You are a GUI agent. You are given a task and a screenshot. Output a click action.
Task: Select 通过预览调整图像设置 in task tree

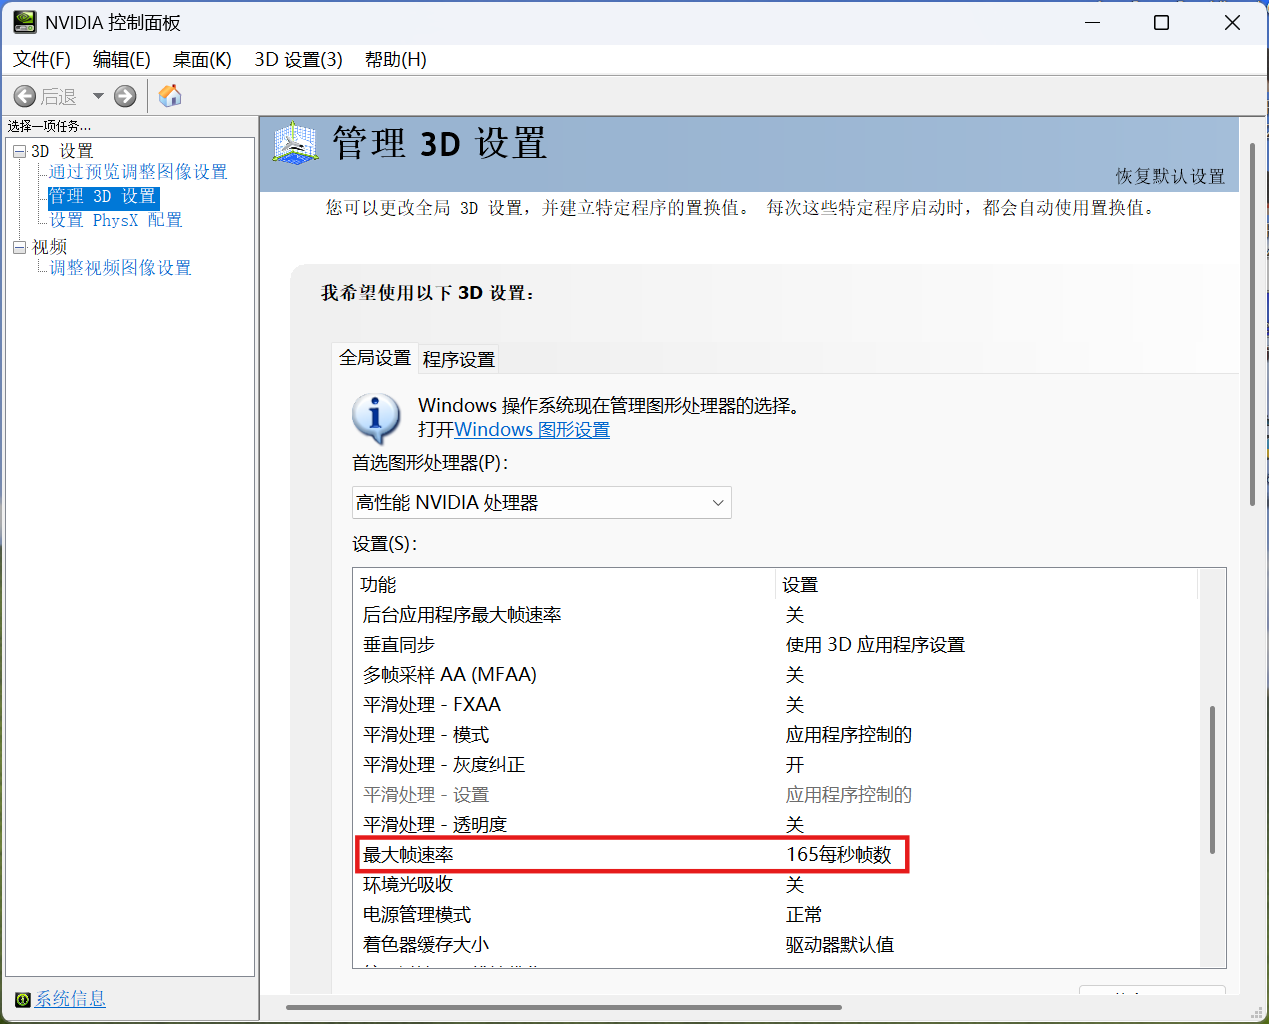pos(138,172)
